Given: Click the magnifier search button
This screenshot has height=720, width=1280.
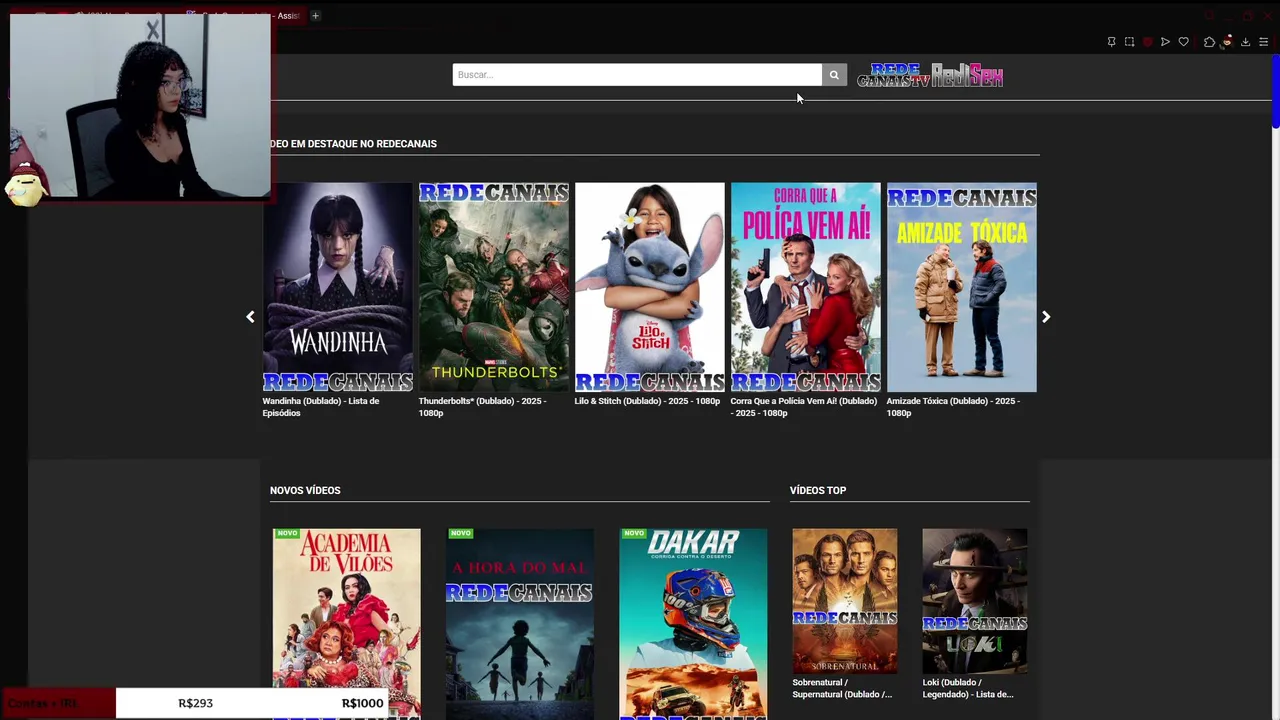Looking at the screenshot, I should pyautogui.click(x=834, y=75).
